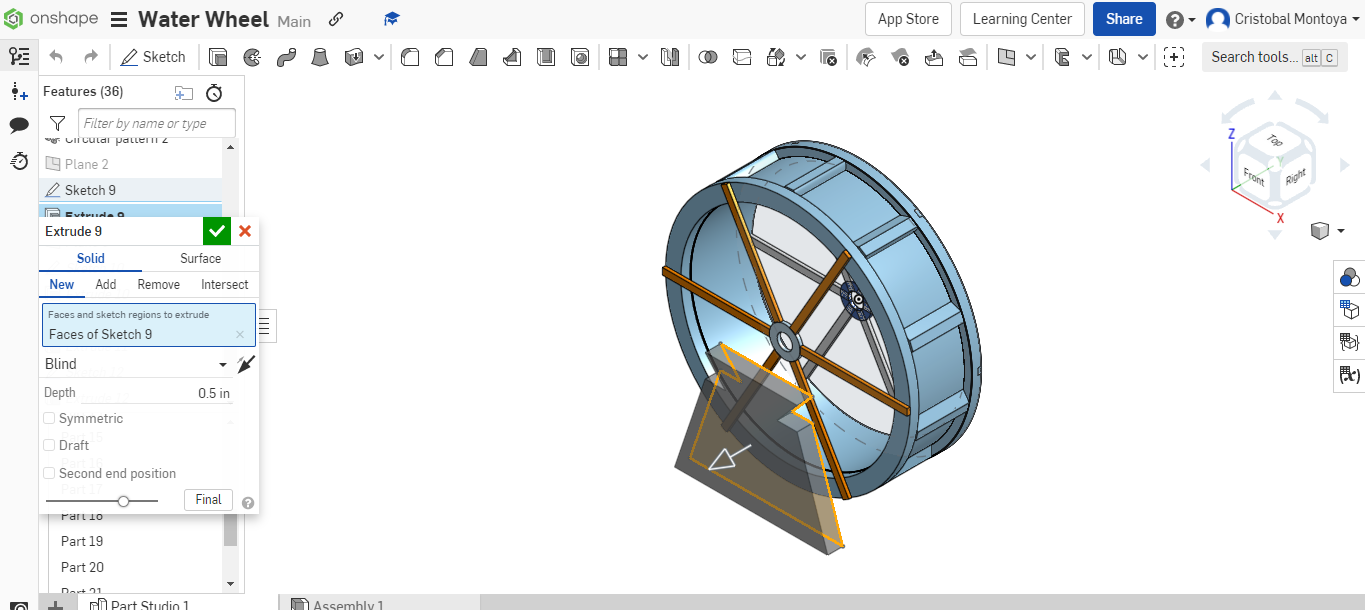Viewport: 1365px width, 610px height.
Task: Select the Extrude tool in the toolbar
Action: 218,57
